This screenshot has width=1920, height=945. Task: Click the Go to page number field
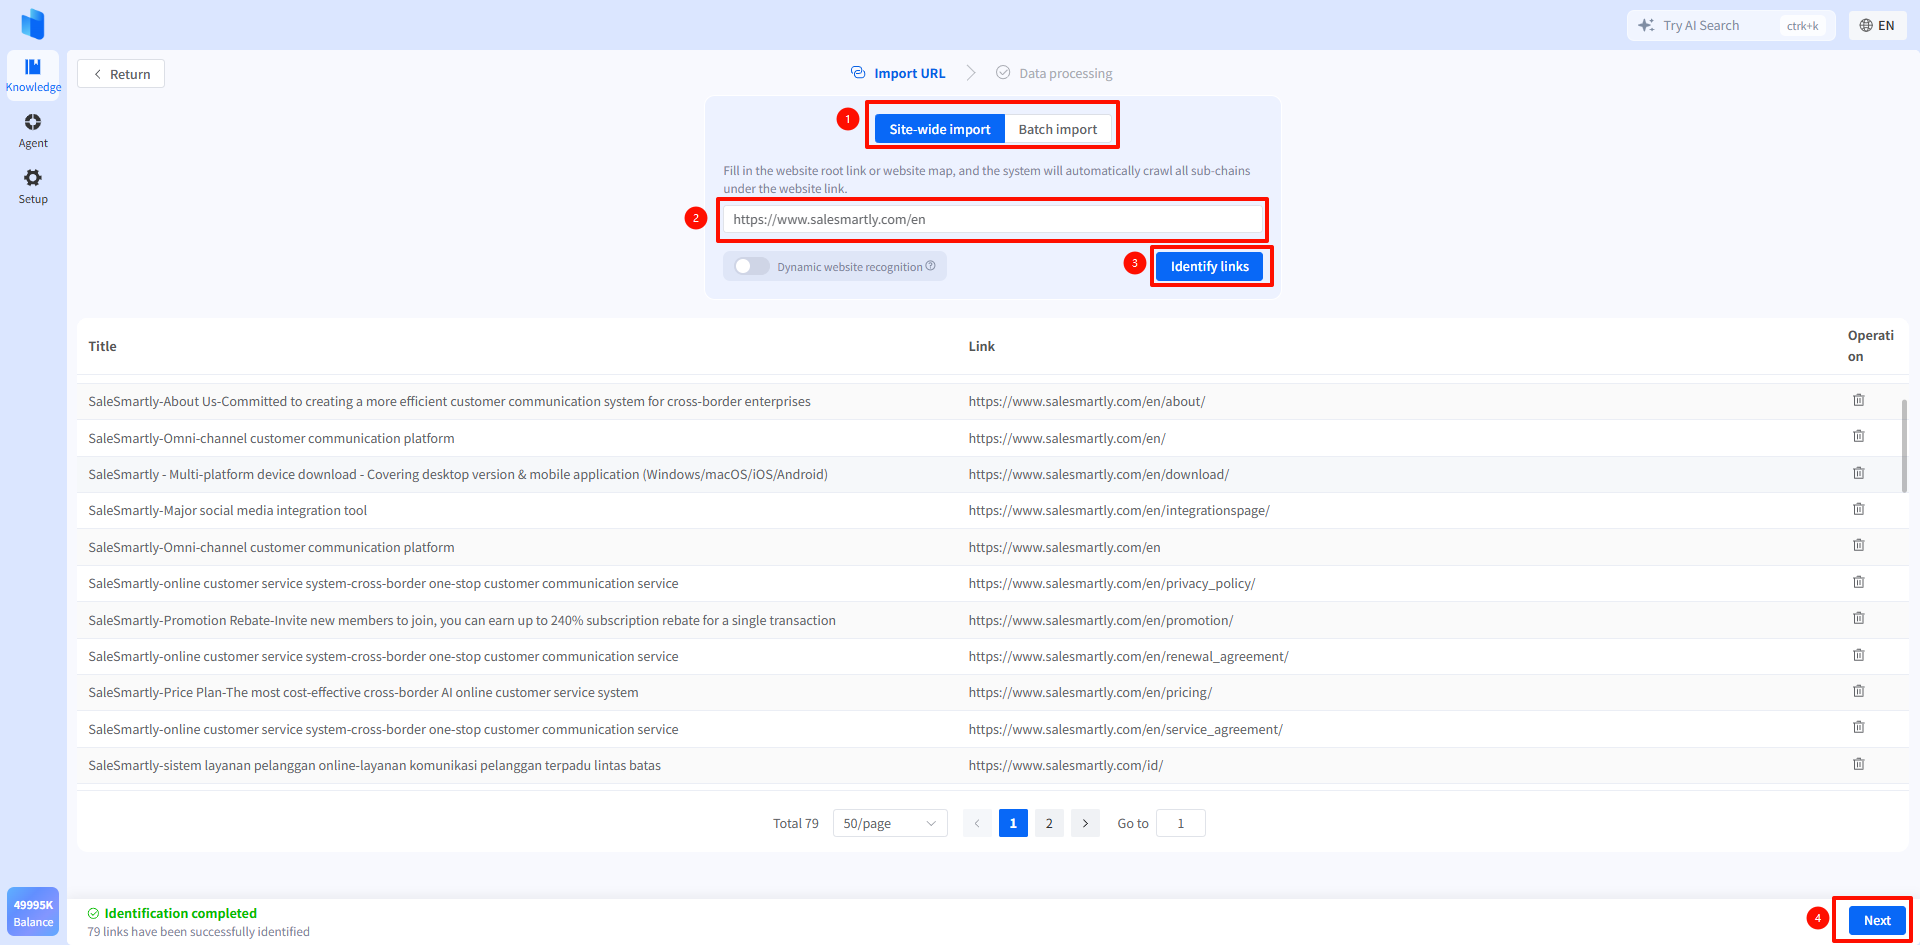click(x=1181, y=823)
